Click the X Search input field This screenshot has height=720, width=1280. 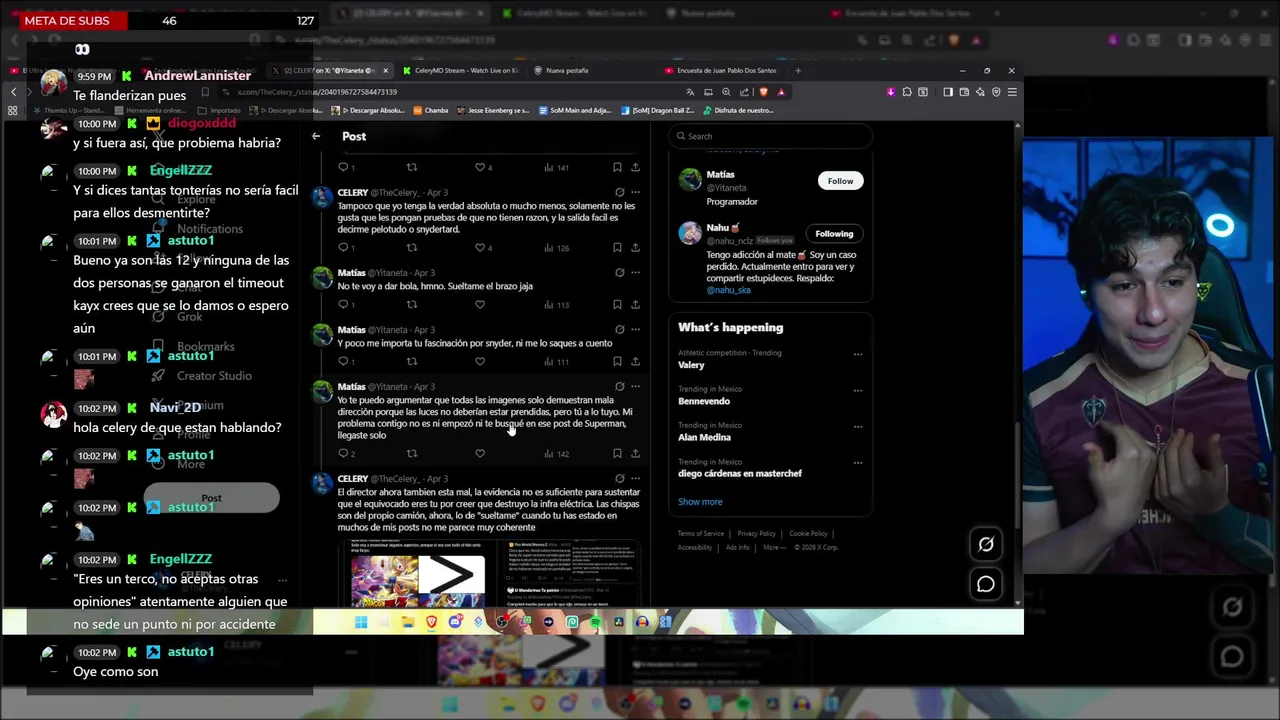pos(771,136)
